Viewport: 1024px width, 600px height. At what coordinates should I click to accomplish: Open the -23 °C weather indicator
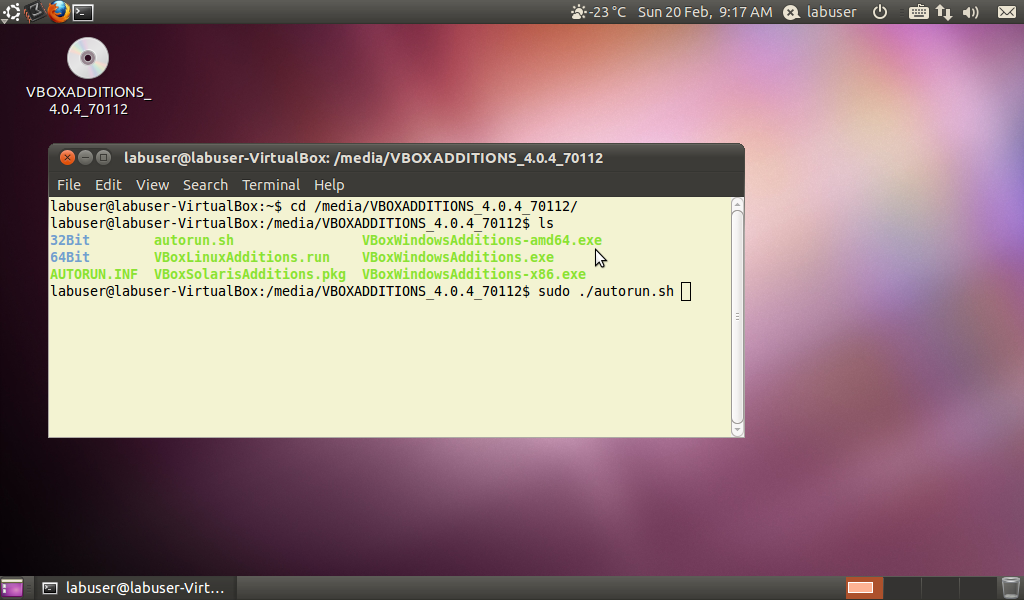pyautogui.click(x=598, y=12)
